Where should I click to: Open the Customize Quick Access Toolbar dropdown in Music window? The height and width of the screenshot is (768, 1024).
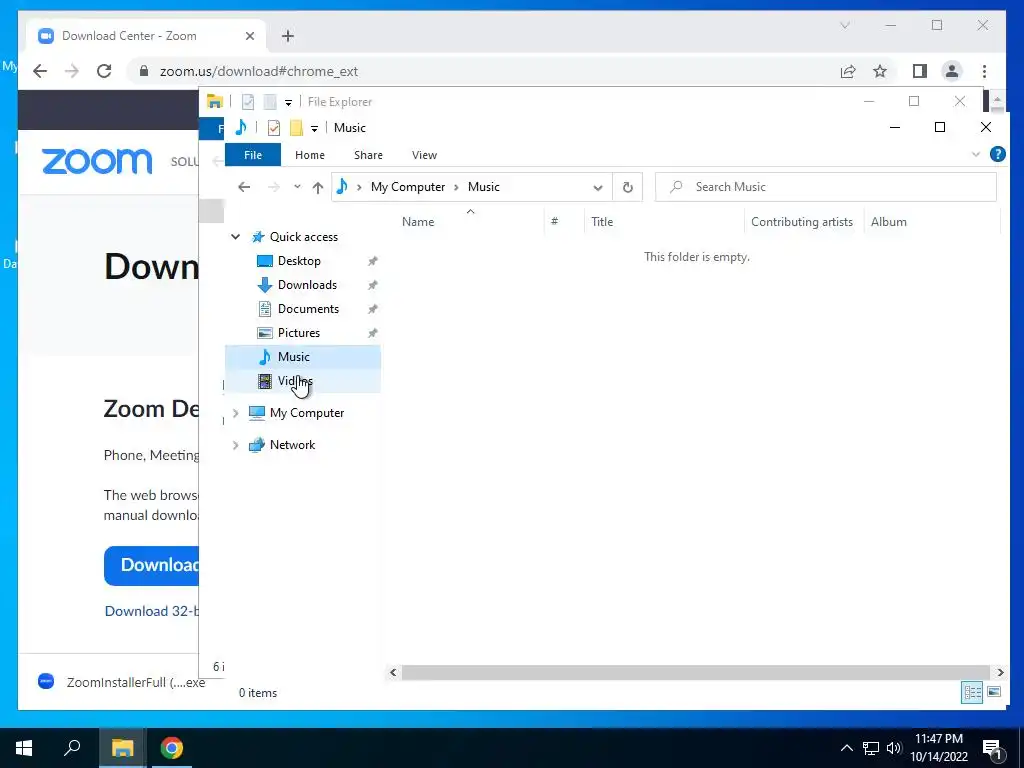click(x=314, y=129)
